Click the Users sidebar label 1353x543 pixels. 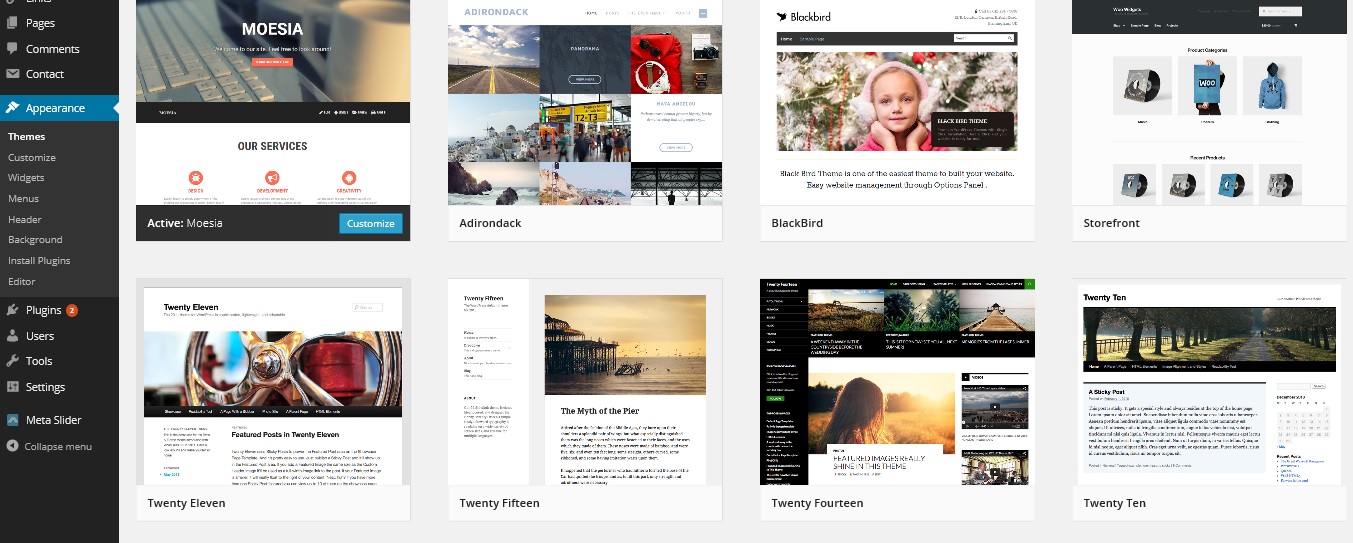click(x=40, y=336)
